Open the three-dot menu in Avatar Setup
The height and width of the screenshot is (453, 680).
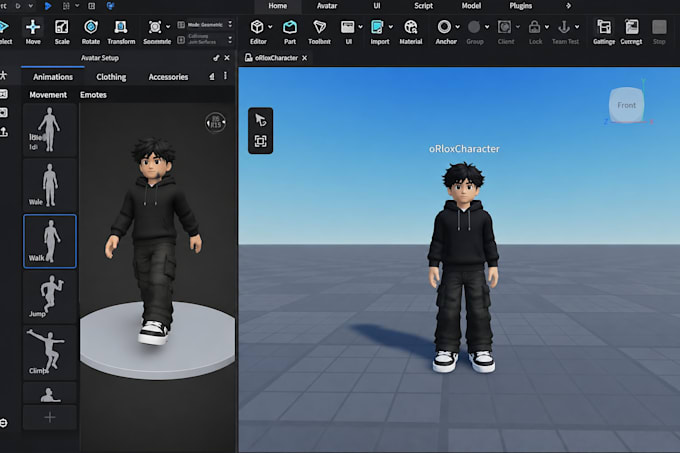click(x=225, y=76)
